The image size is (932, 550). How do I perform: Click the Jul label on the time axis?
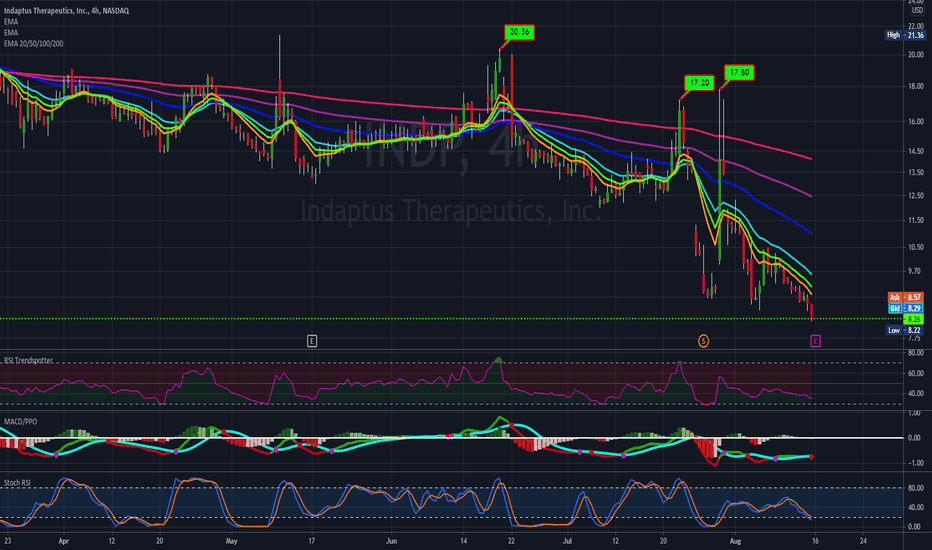[x=568, y=541]
